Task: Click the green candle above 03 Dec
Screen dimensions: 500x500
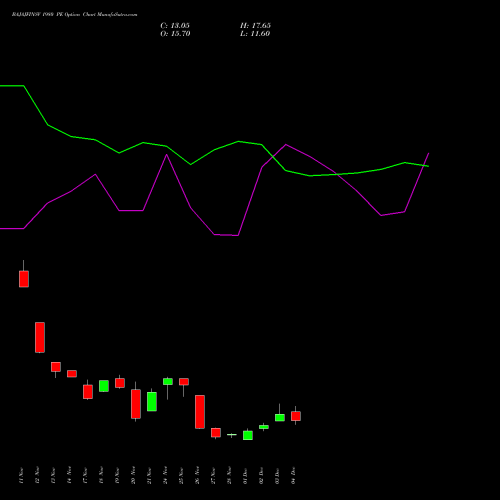Action: [280, 418]
